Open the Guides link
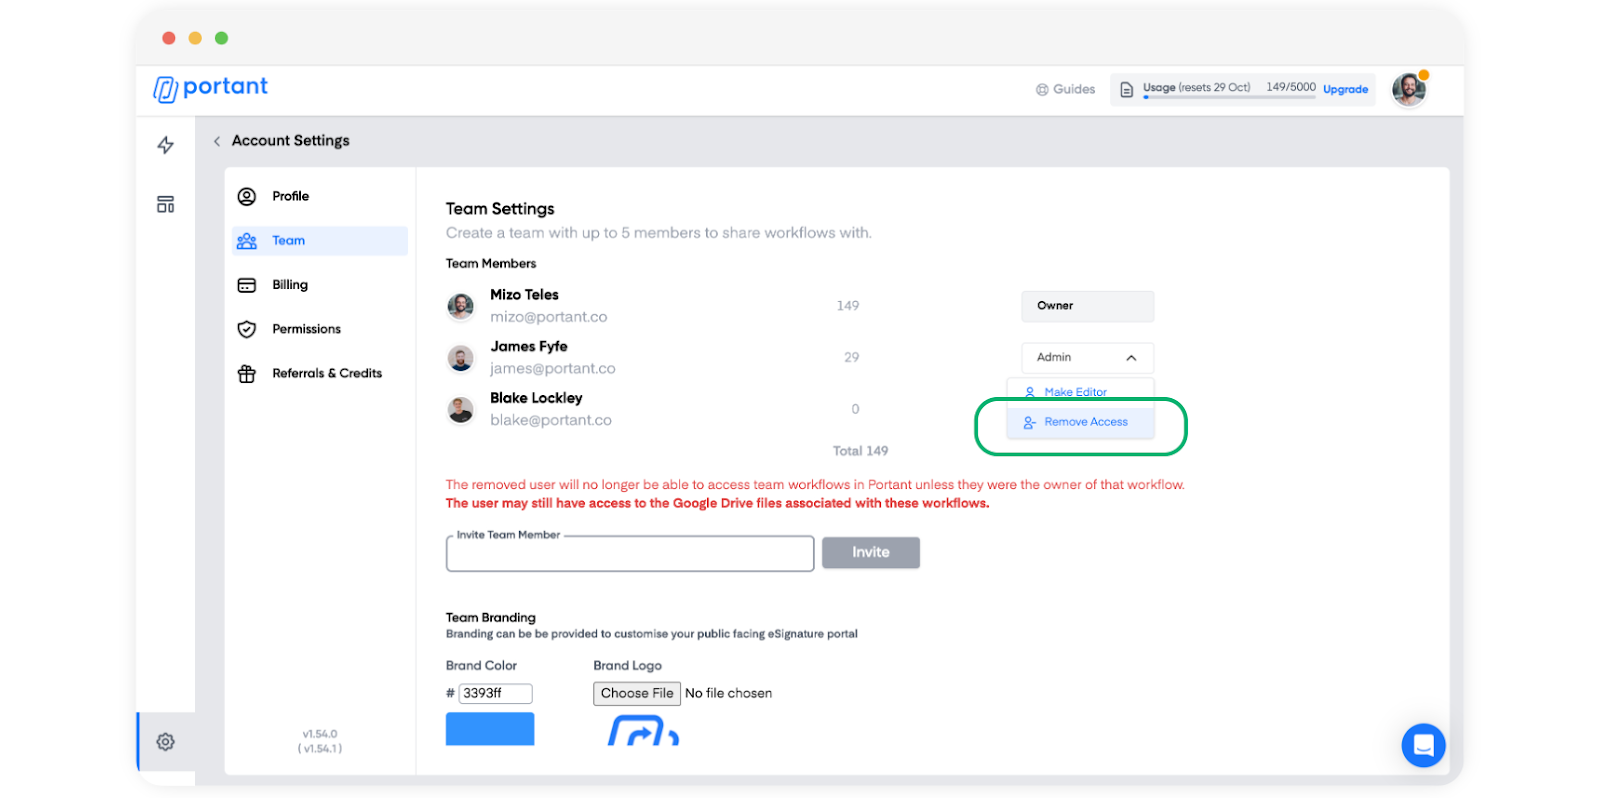 pyautogui.click(x=1066, y=90)
